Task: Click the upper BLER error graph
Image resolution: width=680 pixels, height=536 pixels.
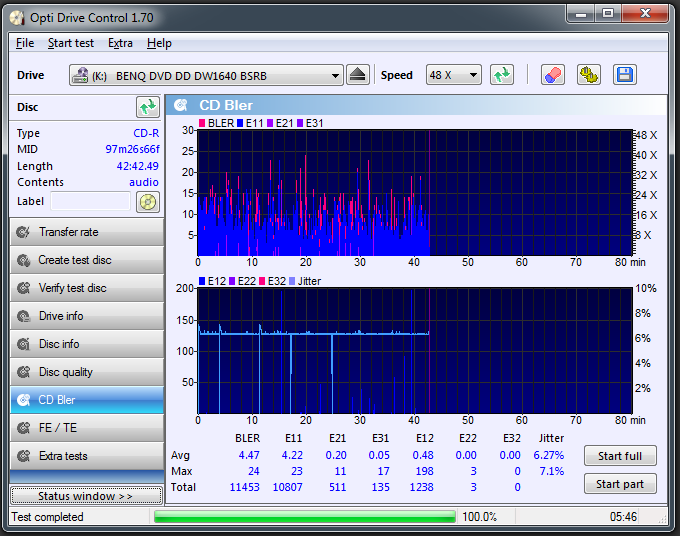Action: point(415,193)
